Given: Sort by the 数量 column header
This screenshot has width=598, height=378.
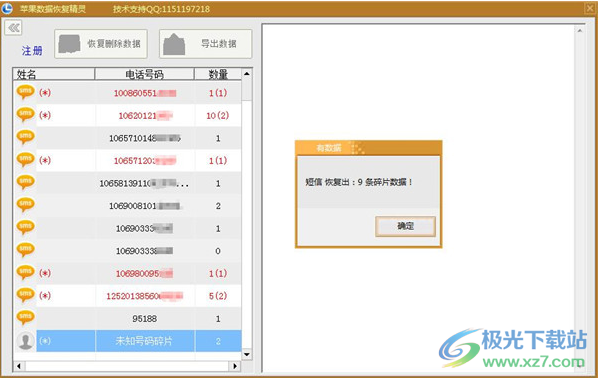Looking at the screenshot, I should (218, 74).
